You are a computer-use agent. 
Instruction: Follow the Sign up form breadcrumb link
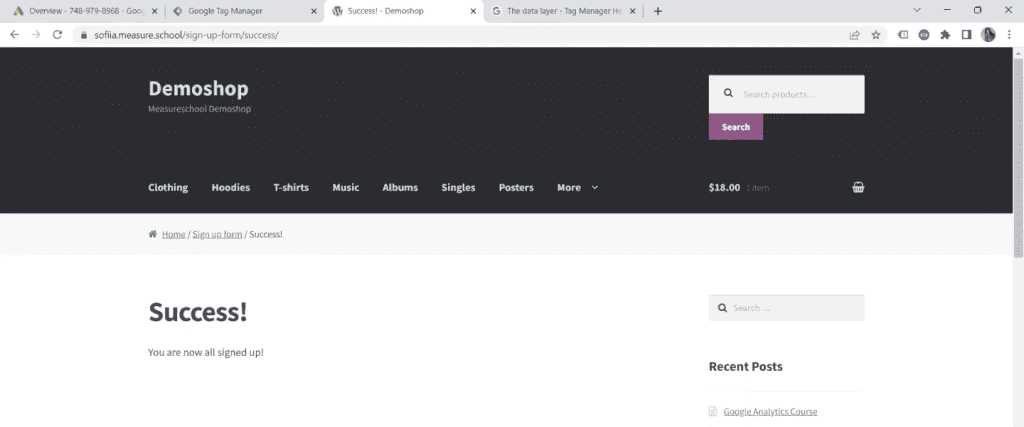(217, 234)
